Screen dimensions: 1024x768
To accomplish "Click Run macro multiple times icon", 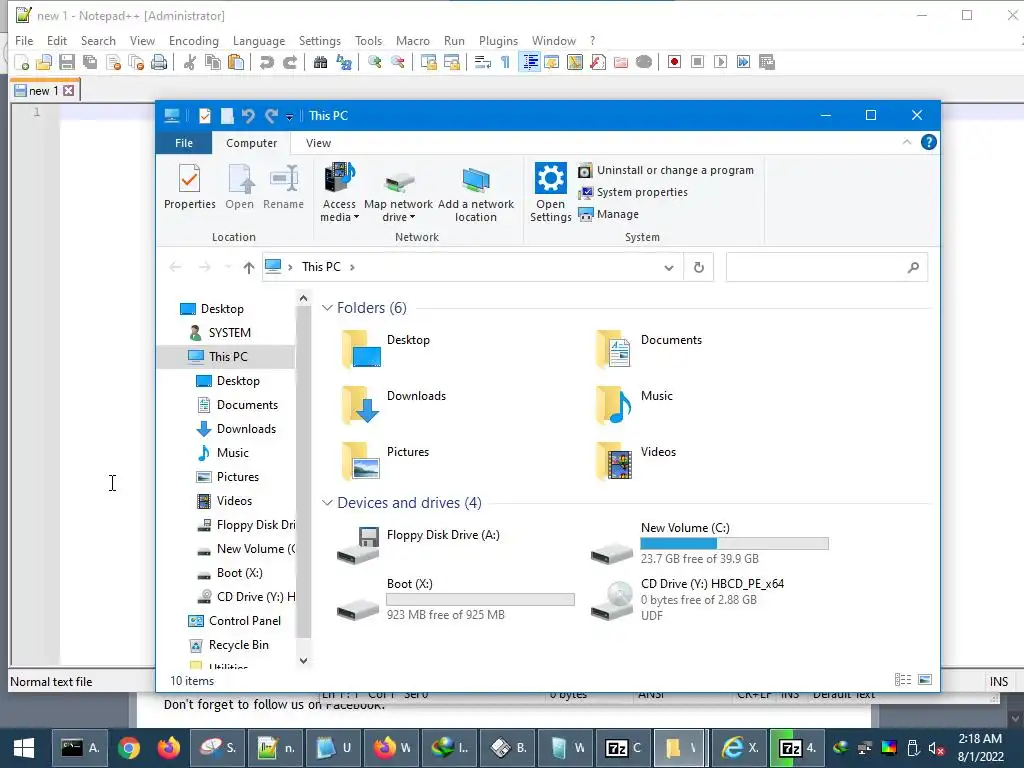I will [x=743, y=62].
